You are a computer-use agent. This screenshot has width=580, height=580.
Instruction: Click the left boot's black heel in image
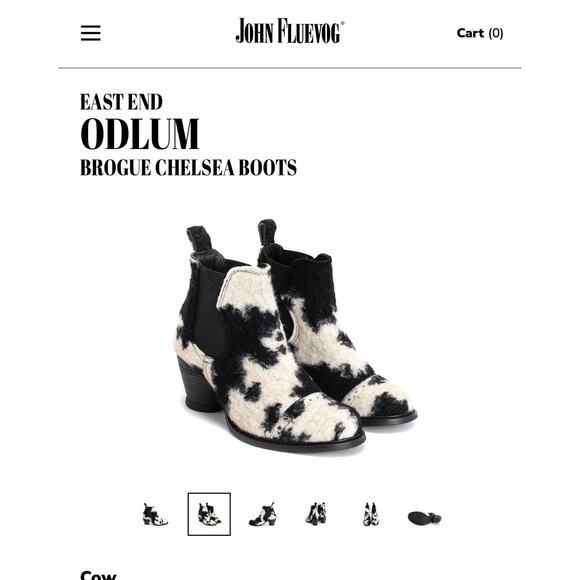(196, 385)
